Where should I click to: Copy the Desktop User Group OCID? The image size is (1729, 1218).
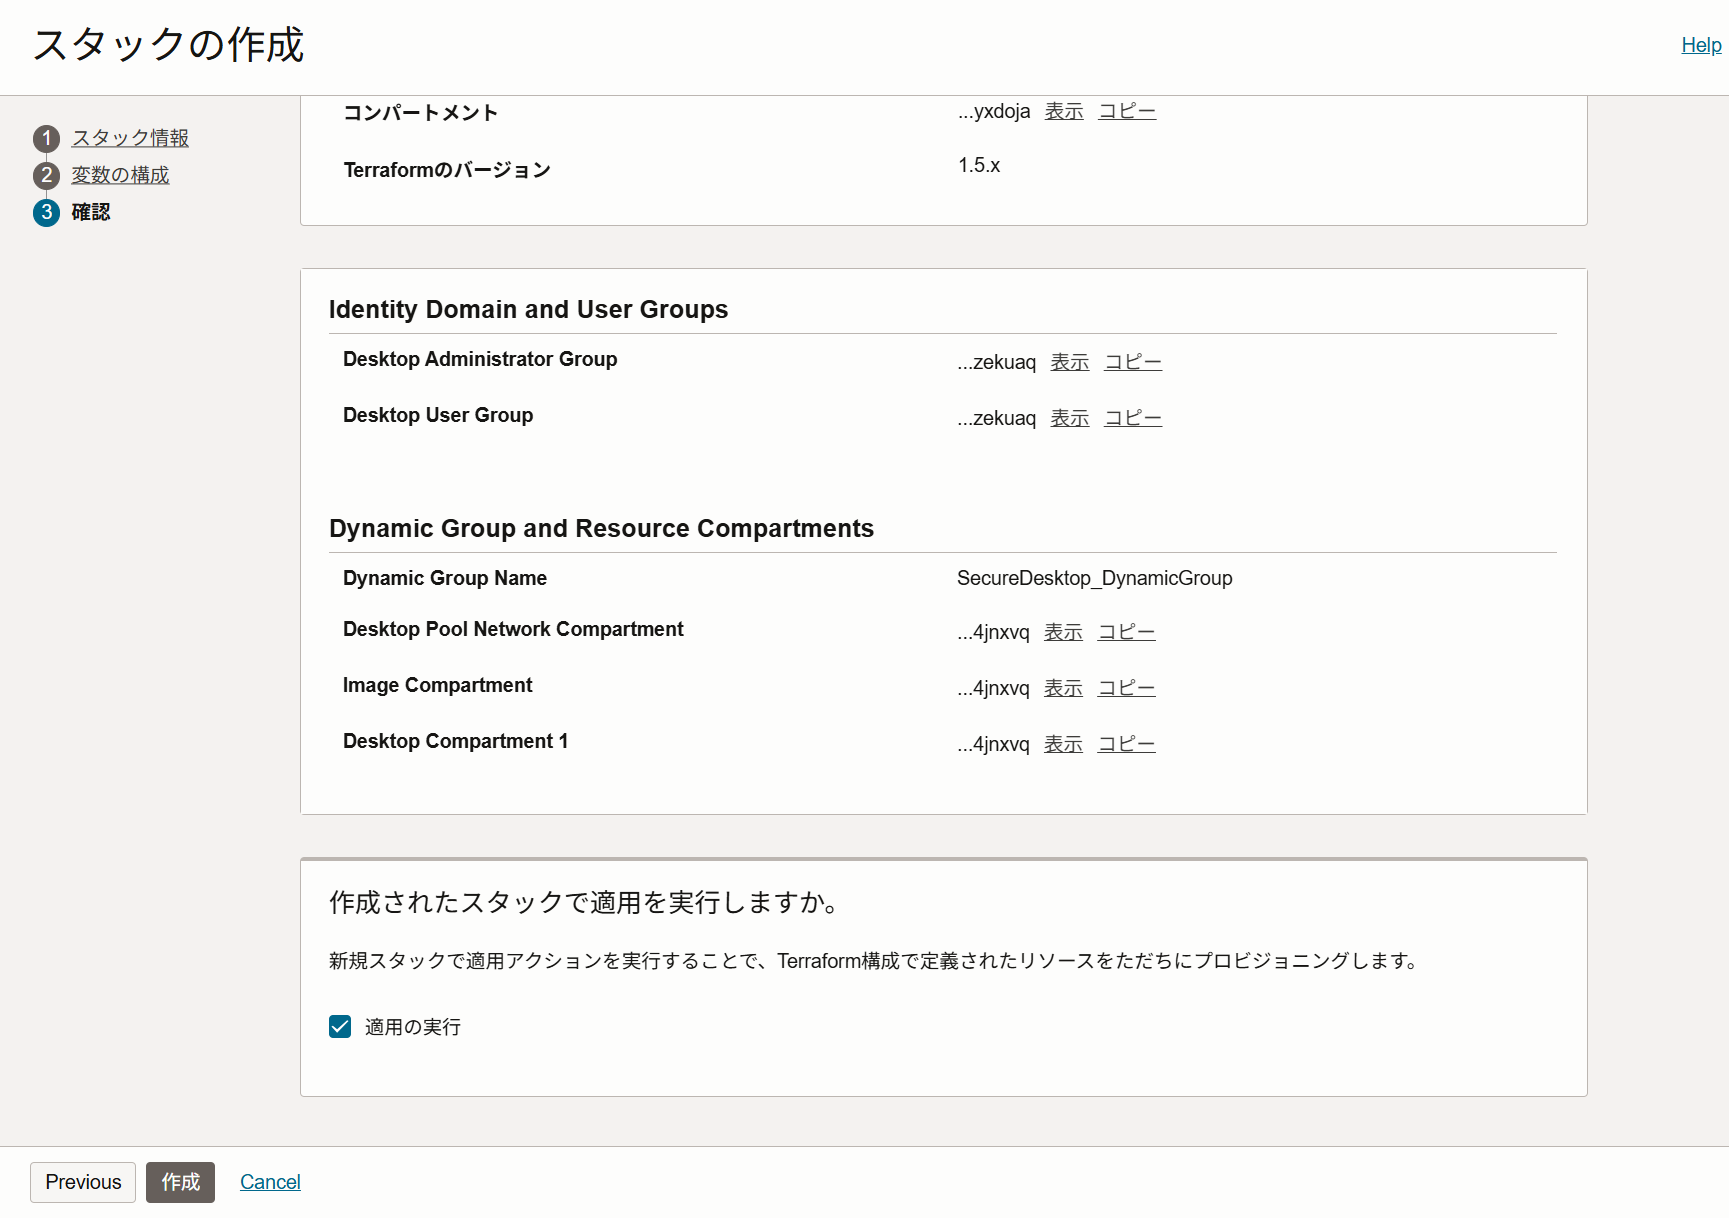click(x=1132, y=418)
